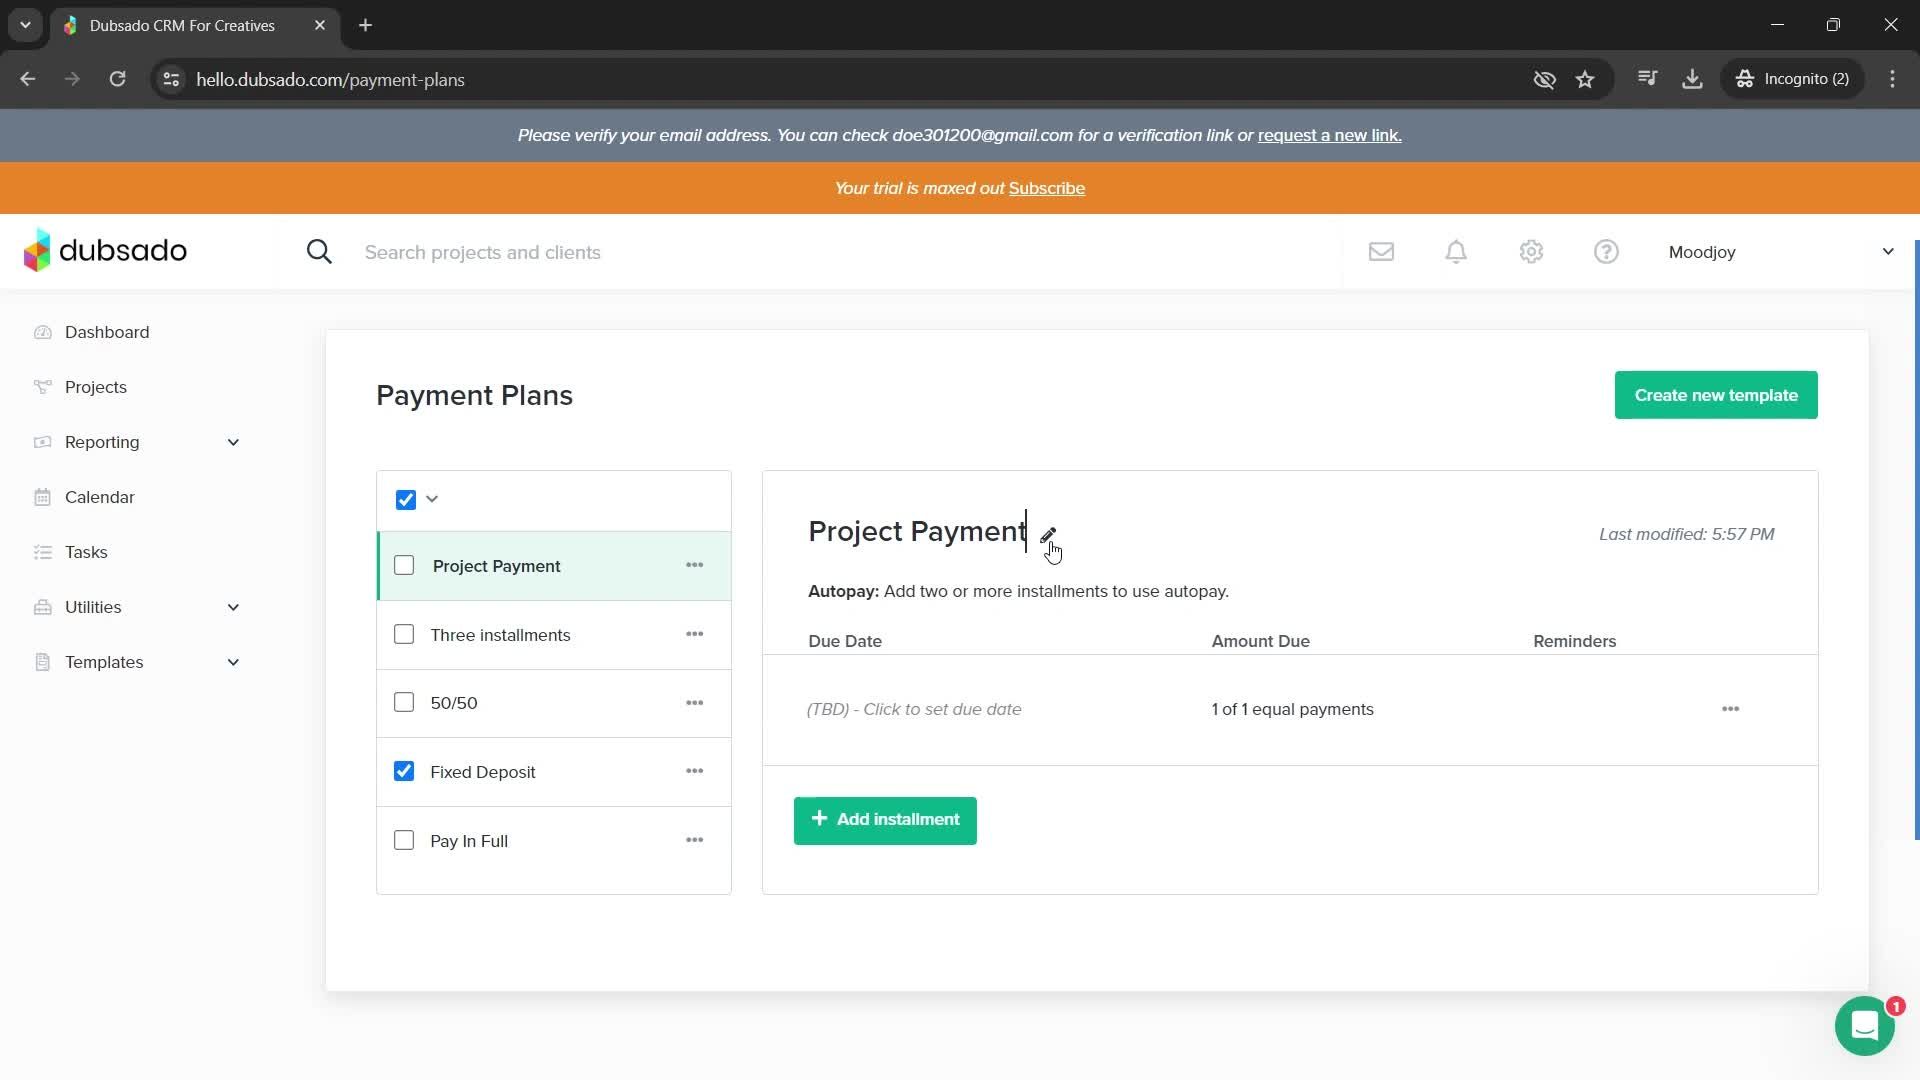Uncheck the Fixed Deposit checkbox
1920x1080 pixels.
click(x=404, y=771)
